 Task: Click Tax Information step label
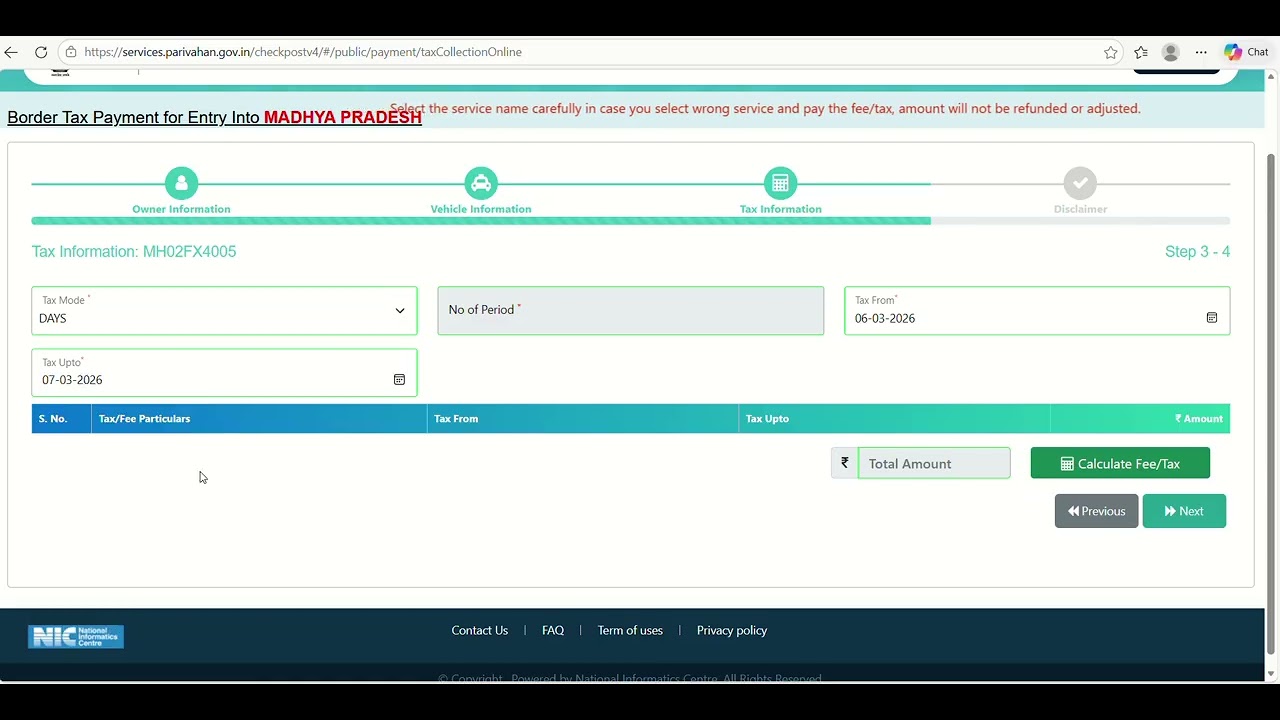[x=781, y=209]
